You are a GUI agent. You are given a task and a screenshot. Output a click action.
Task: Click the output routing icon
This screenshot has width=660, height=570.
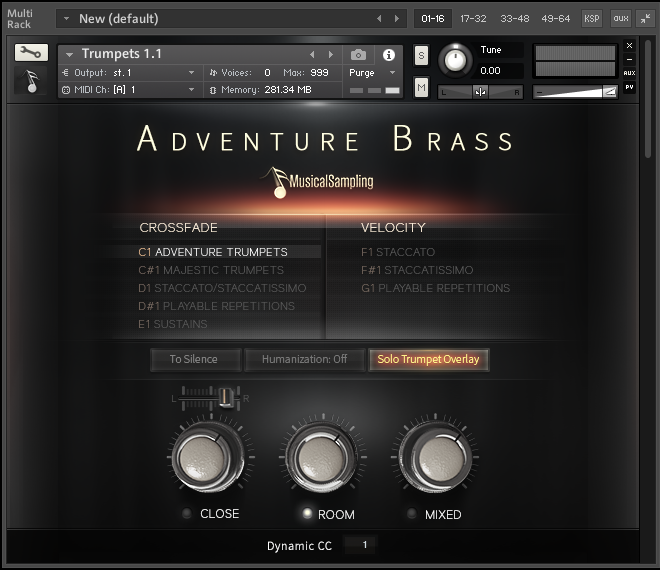(x=66, y=73)
